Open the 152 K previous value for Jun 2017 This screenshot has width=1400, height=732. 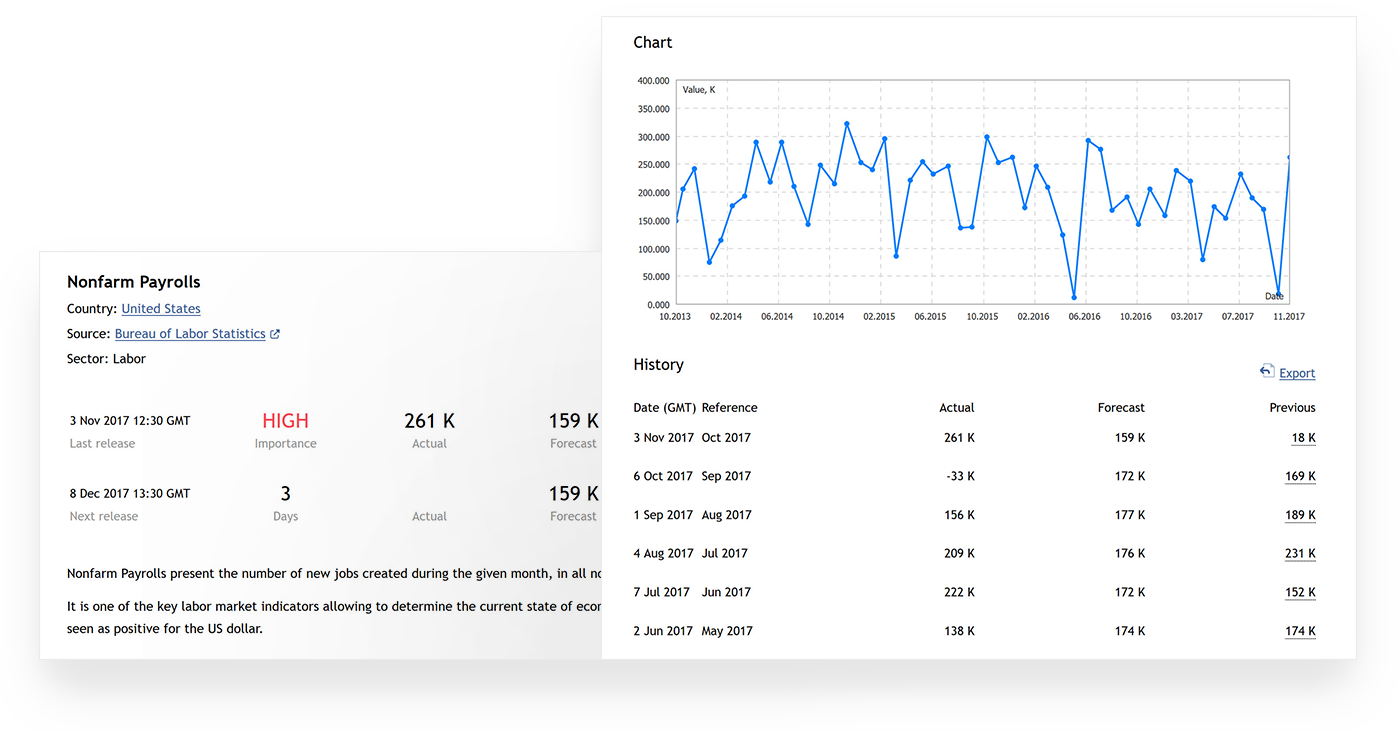[x=1300, y=592]
